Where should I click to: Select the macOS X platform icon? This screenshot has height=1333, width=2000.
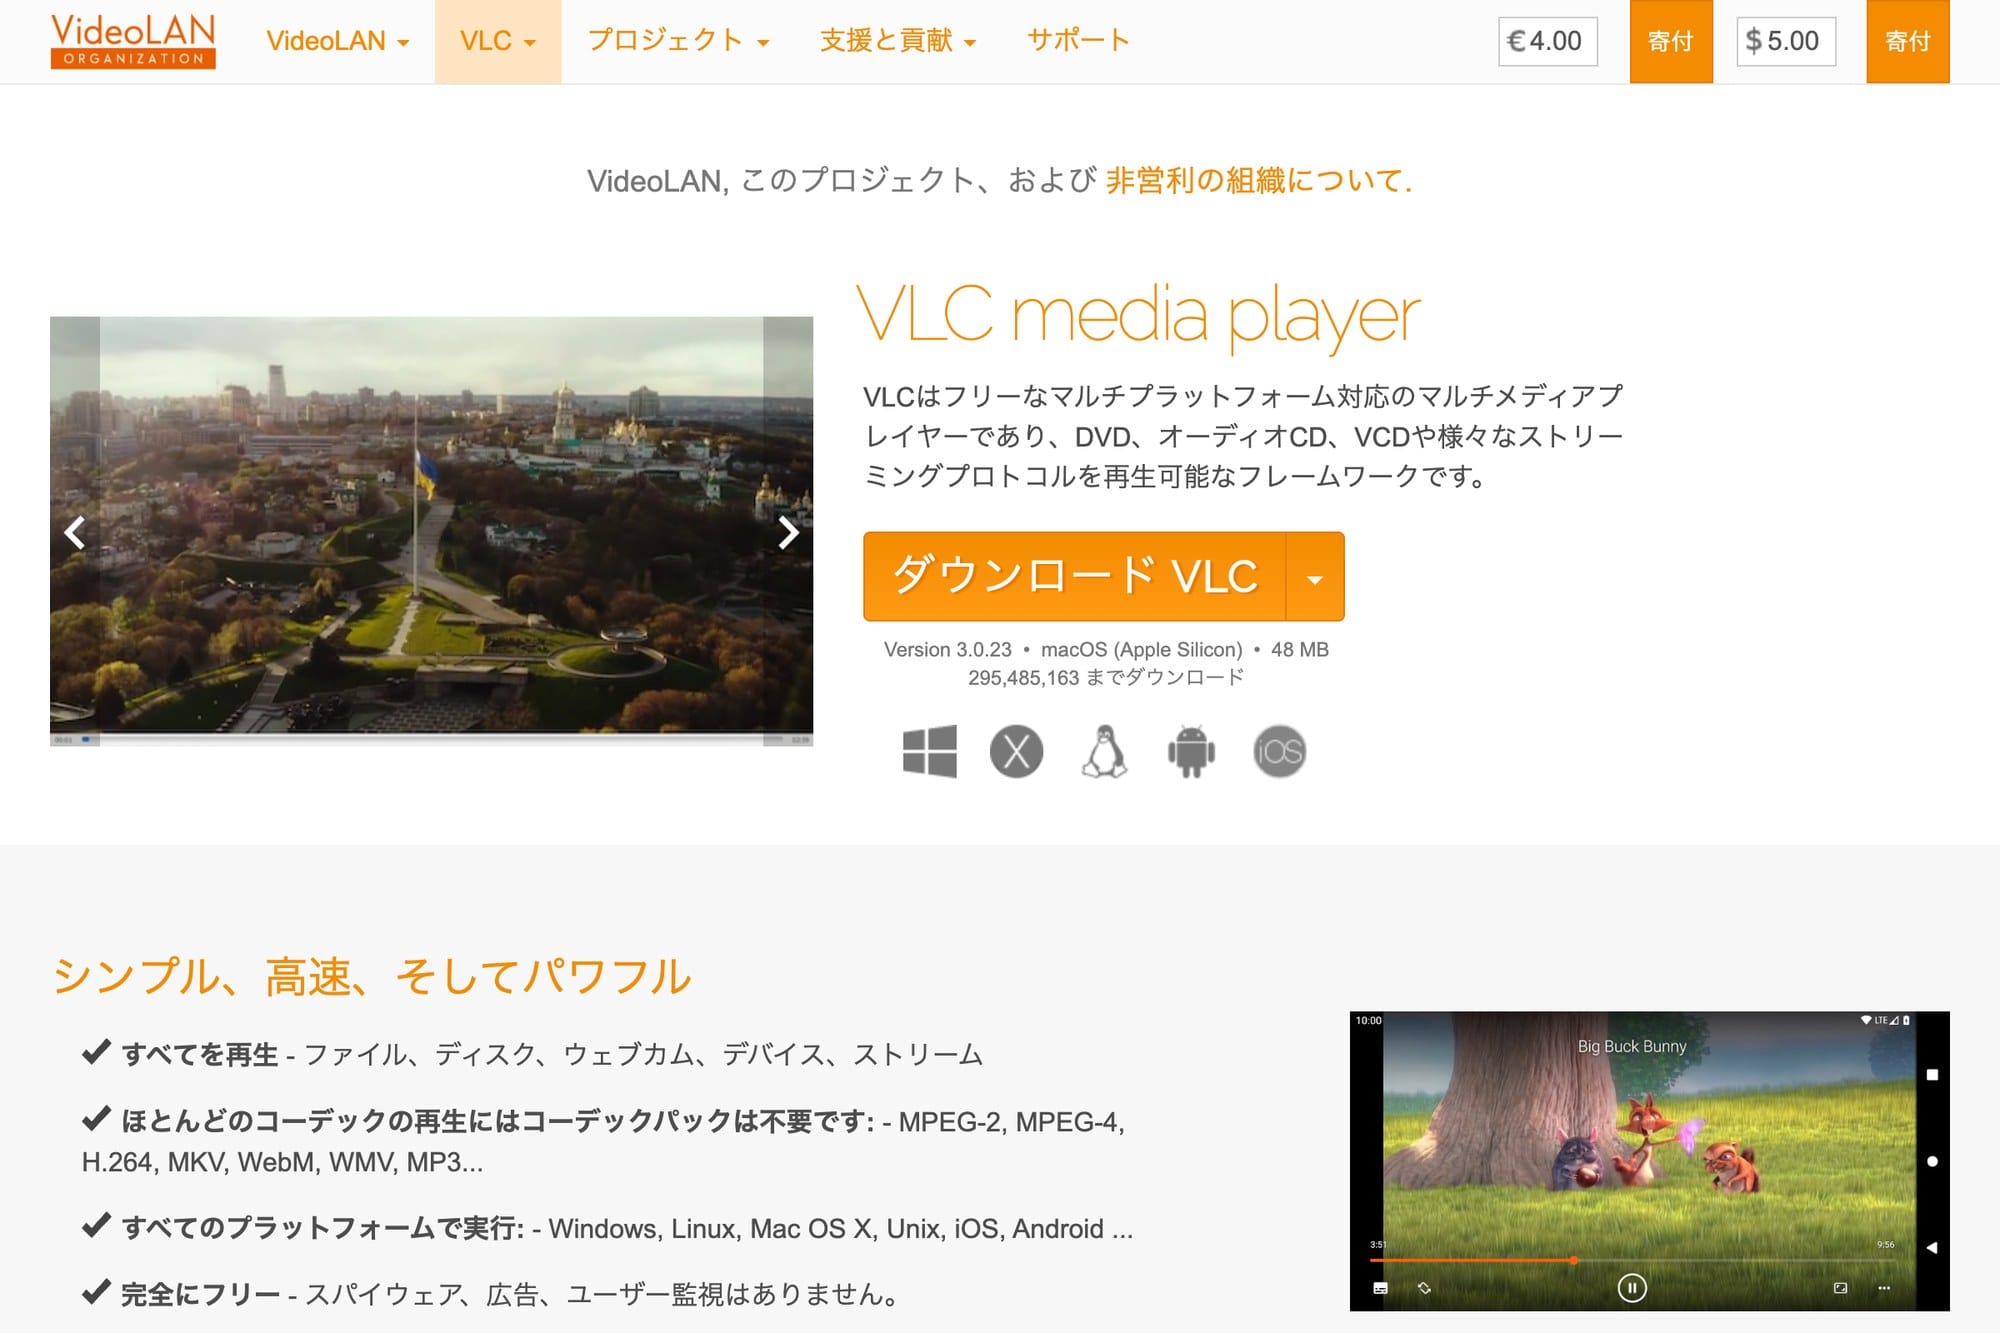pos(1016,751)
